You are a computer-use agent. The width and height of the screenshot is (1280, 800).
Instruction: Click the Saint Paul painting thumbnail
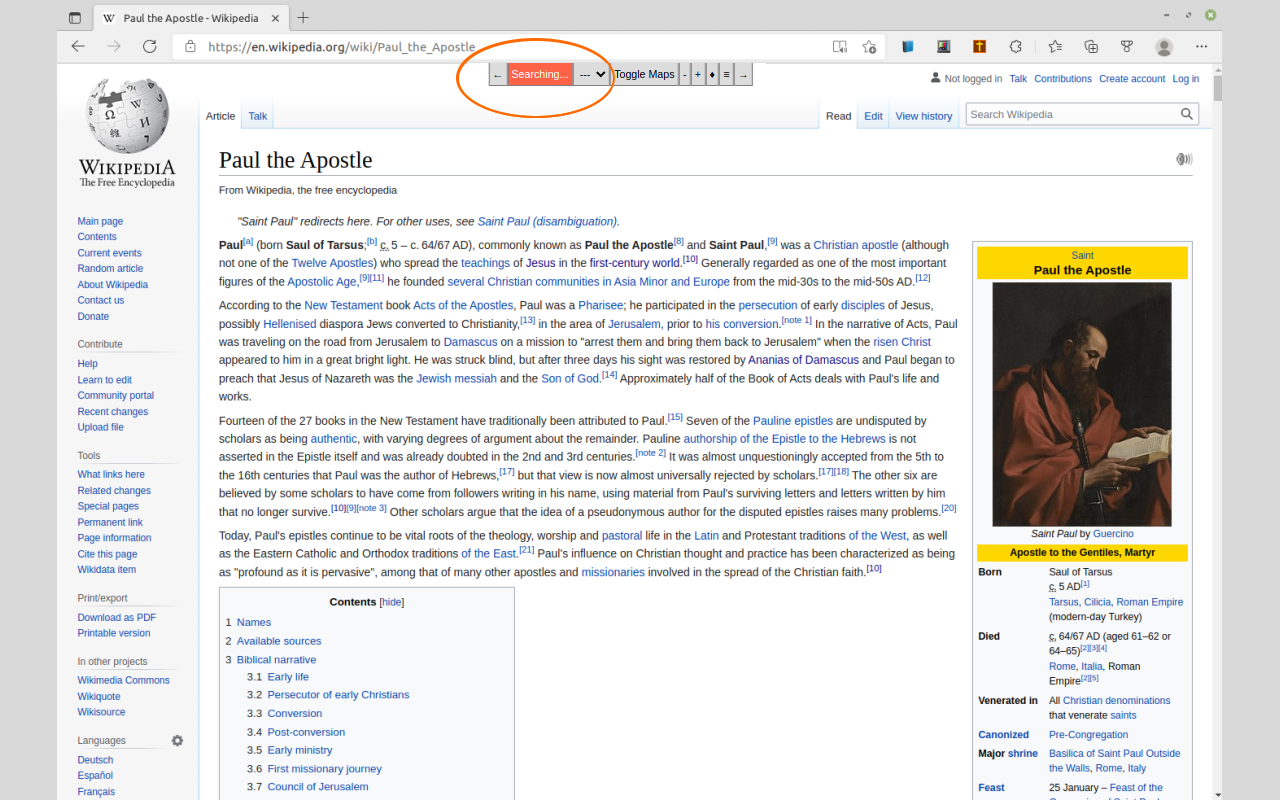(x=1082, y=404)
